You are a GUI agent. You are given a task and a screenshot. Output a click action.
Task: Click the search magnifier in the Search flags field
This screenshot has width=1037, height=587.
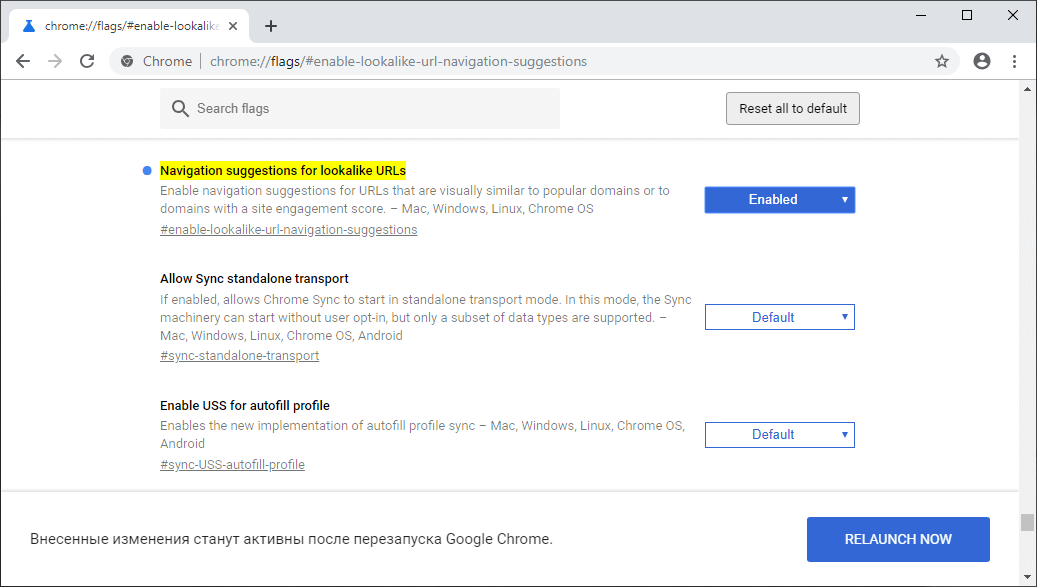[x=181, y=108]
